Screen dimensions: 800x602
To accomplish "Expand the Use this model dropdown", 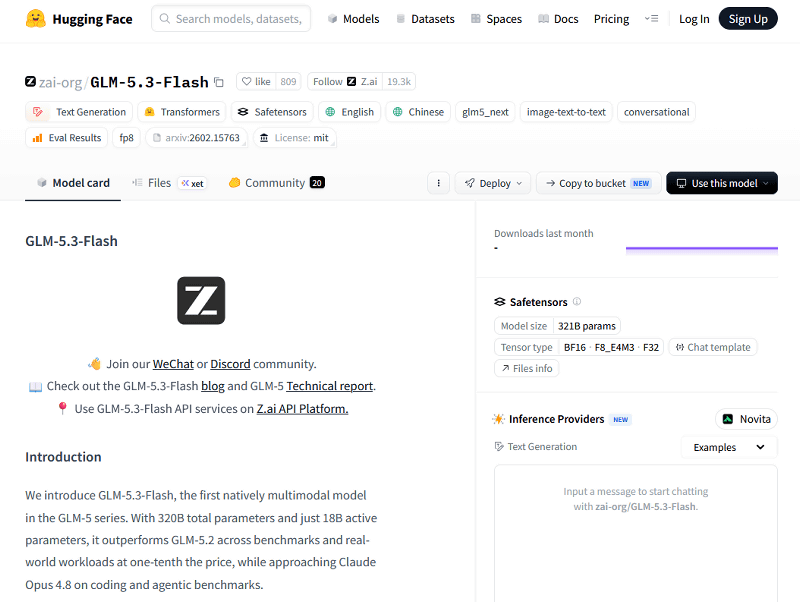I will click(722, 183).
